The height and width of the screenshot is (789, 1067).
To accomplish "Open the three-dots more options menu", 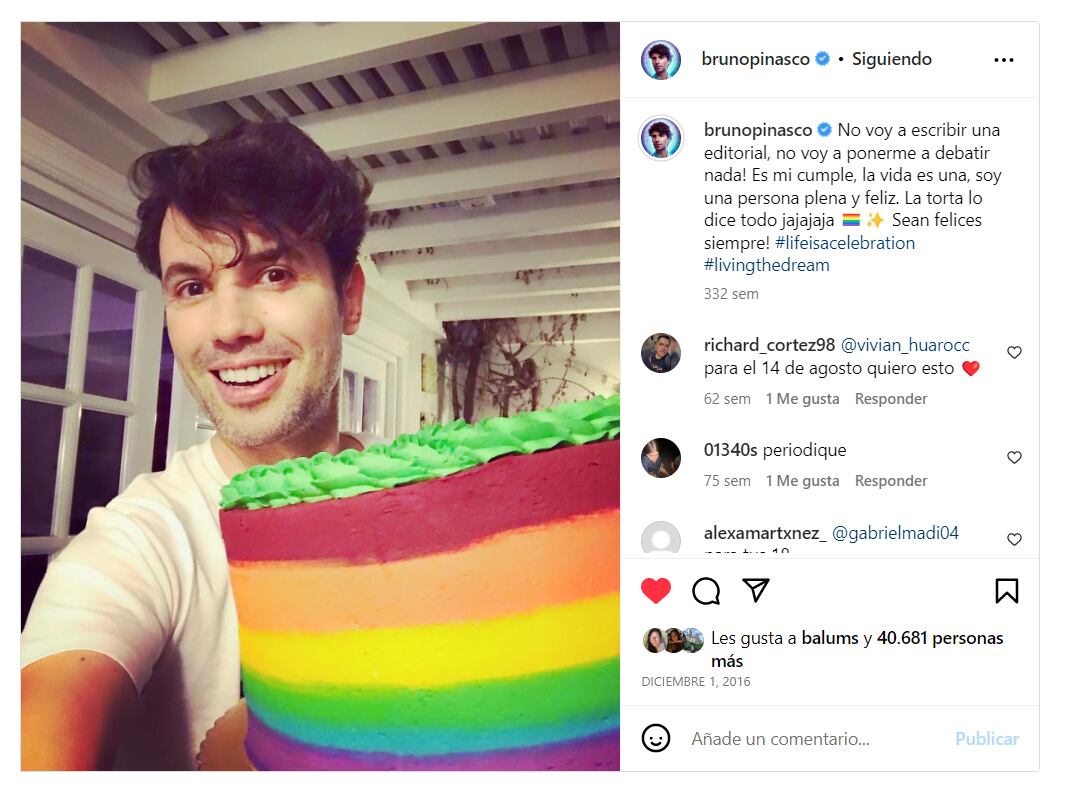I will pos(1004,60).
